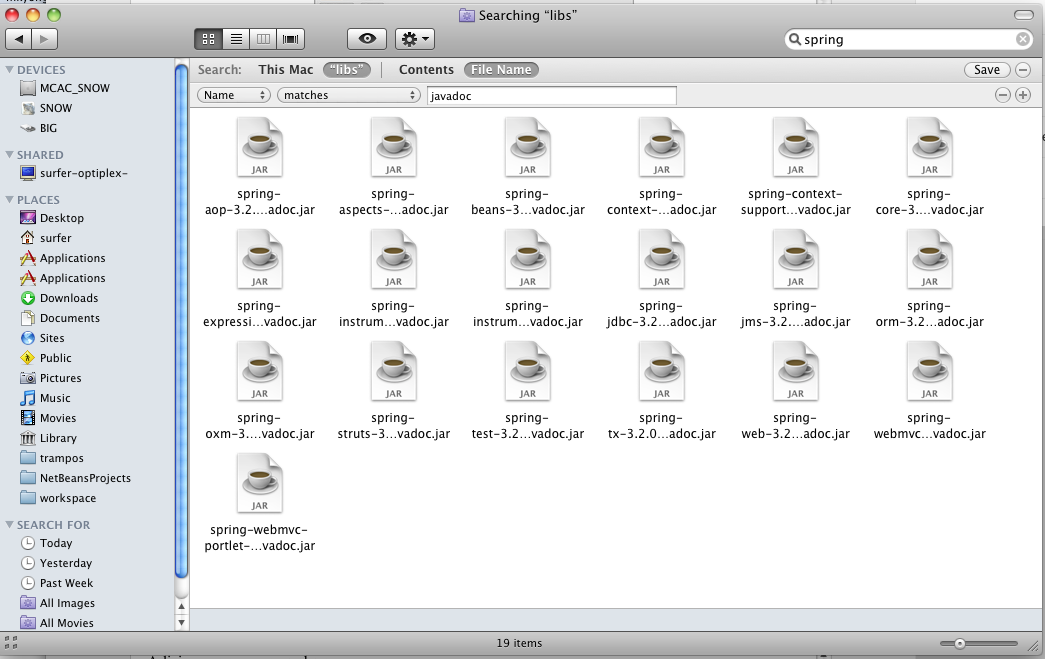Clear the spring search text

coord(1022,39)
